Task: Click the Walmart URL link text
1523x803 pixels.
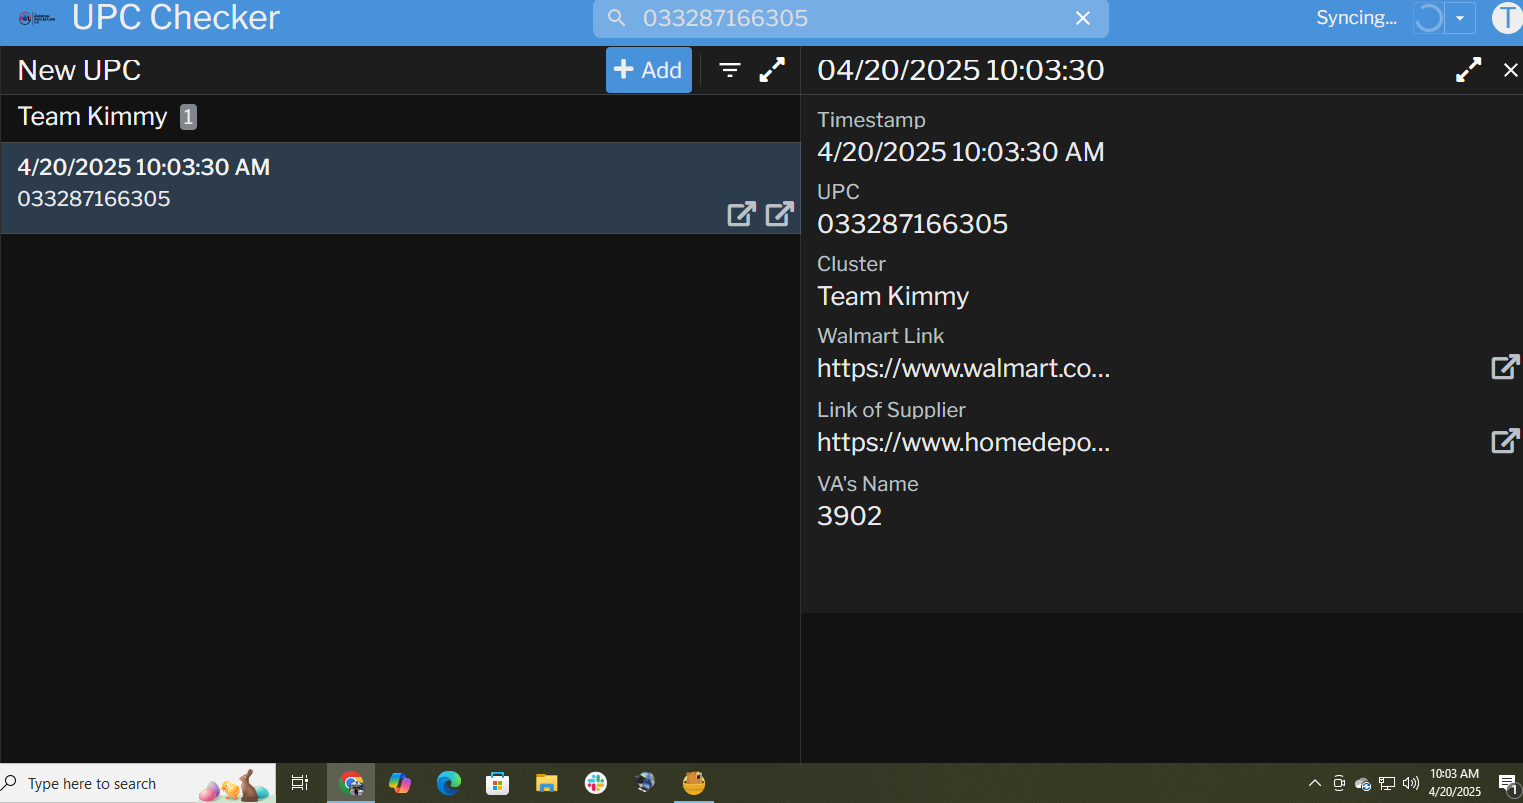Action: 963,368
